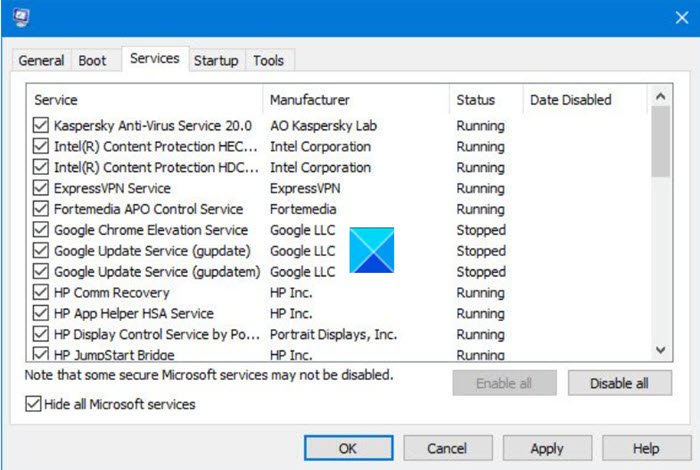
Task: Uncheck HP Comm Recovery service
Action: (x=40, y=293)
